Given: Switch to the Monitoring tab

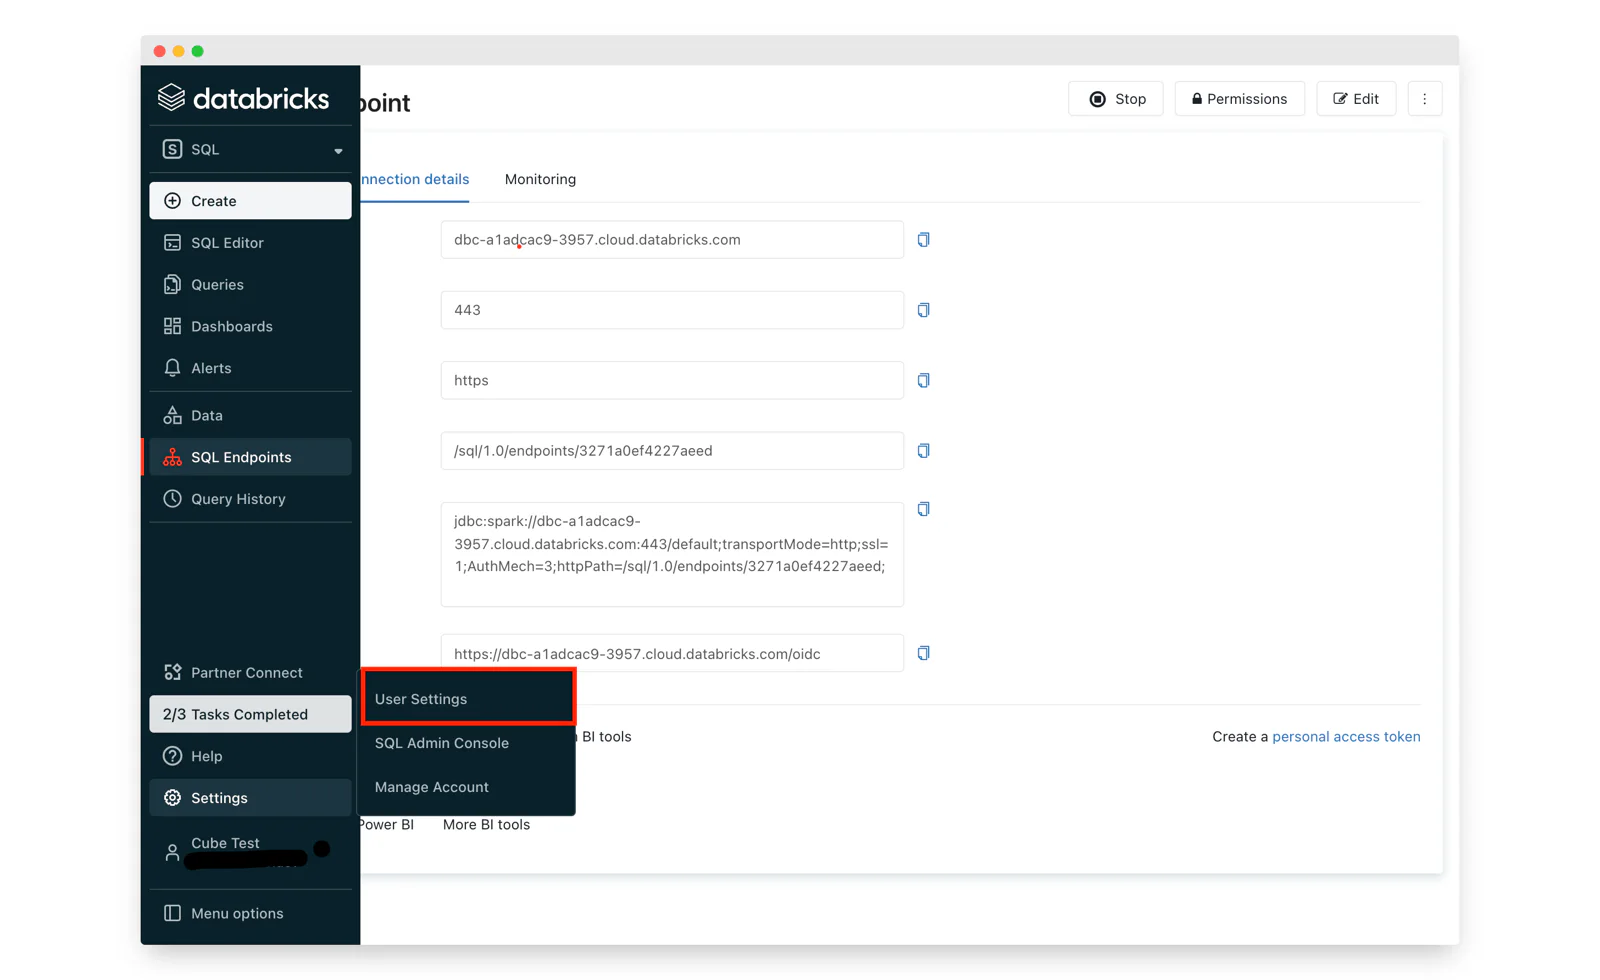Looking at the screenshot, I should [x=540, y=180].
